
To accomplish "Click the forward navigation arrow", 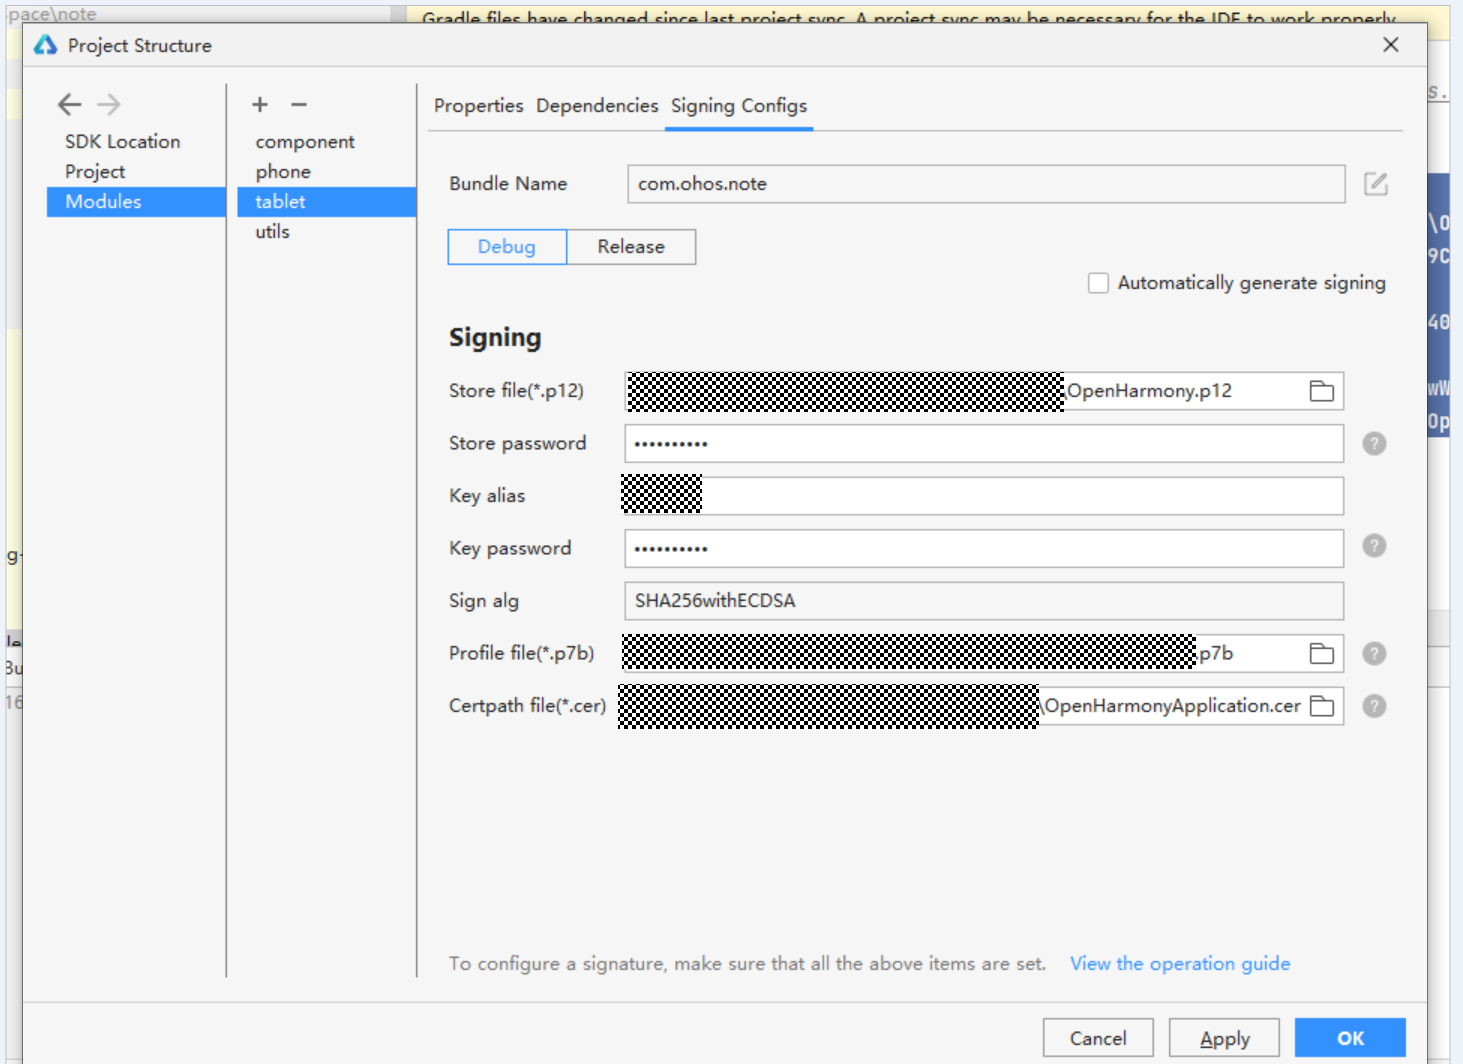I will [x=109, y=104].
